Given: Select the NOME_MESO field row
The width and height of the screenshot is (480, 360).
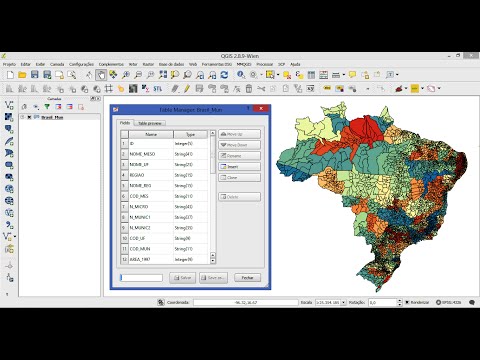Looking at the screenshot, I should 164,154.
